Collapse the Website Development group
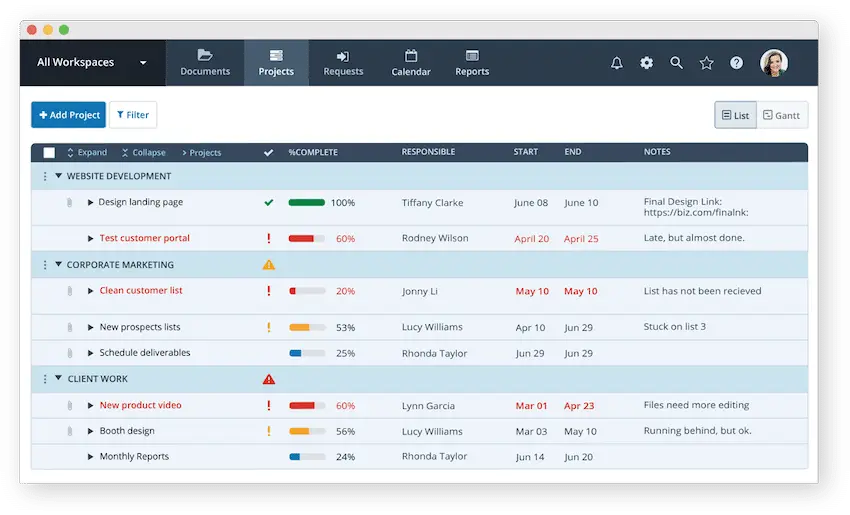The width and height of the screenshot is (850, 515). coord(59,176)
